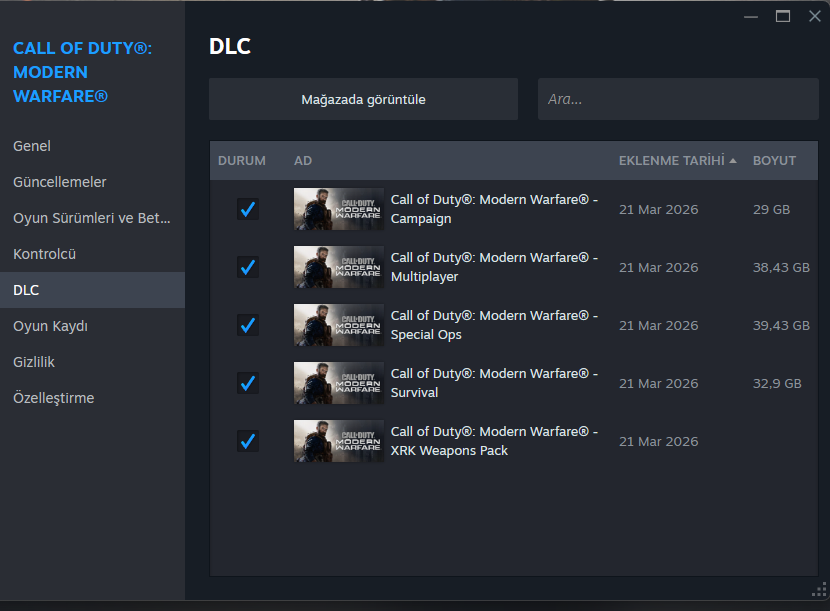Screen dimensions: 830x611
Task: Focus the Ara... search field
Action: click(x=678, y=99)
